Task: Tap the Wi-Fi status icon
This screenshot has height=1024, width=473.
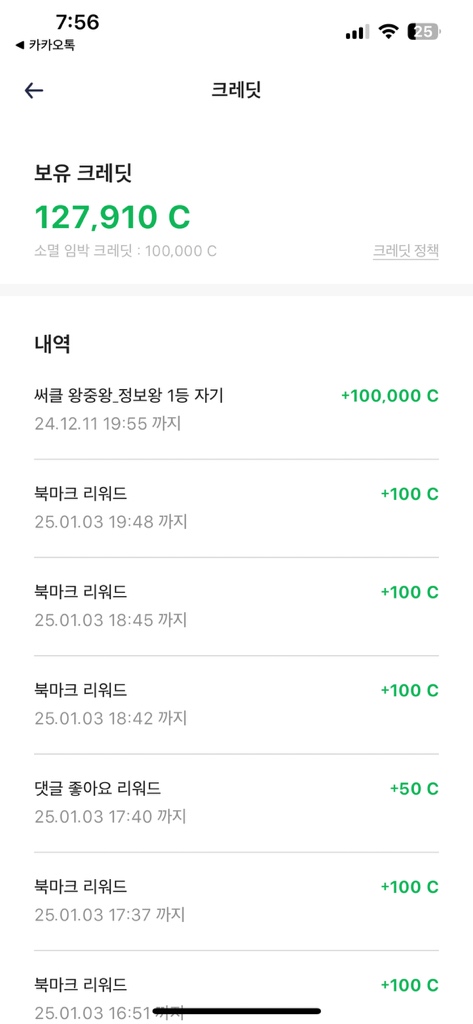Action: coord(390,31)
